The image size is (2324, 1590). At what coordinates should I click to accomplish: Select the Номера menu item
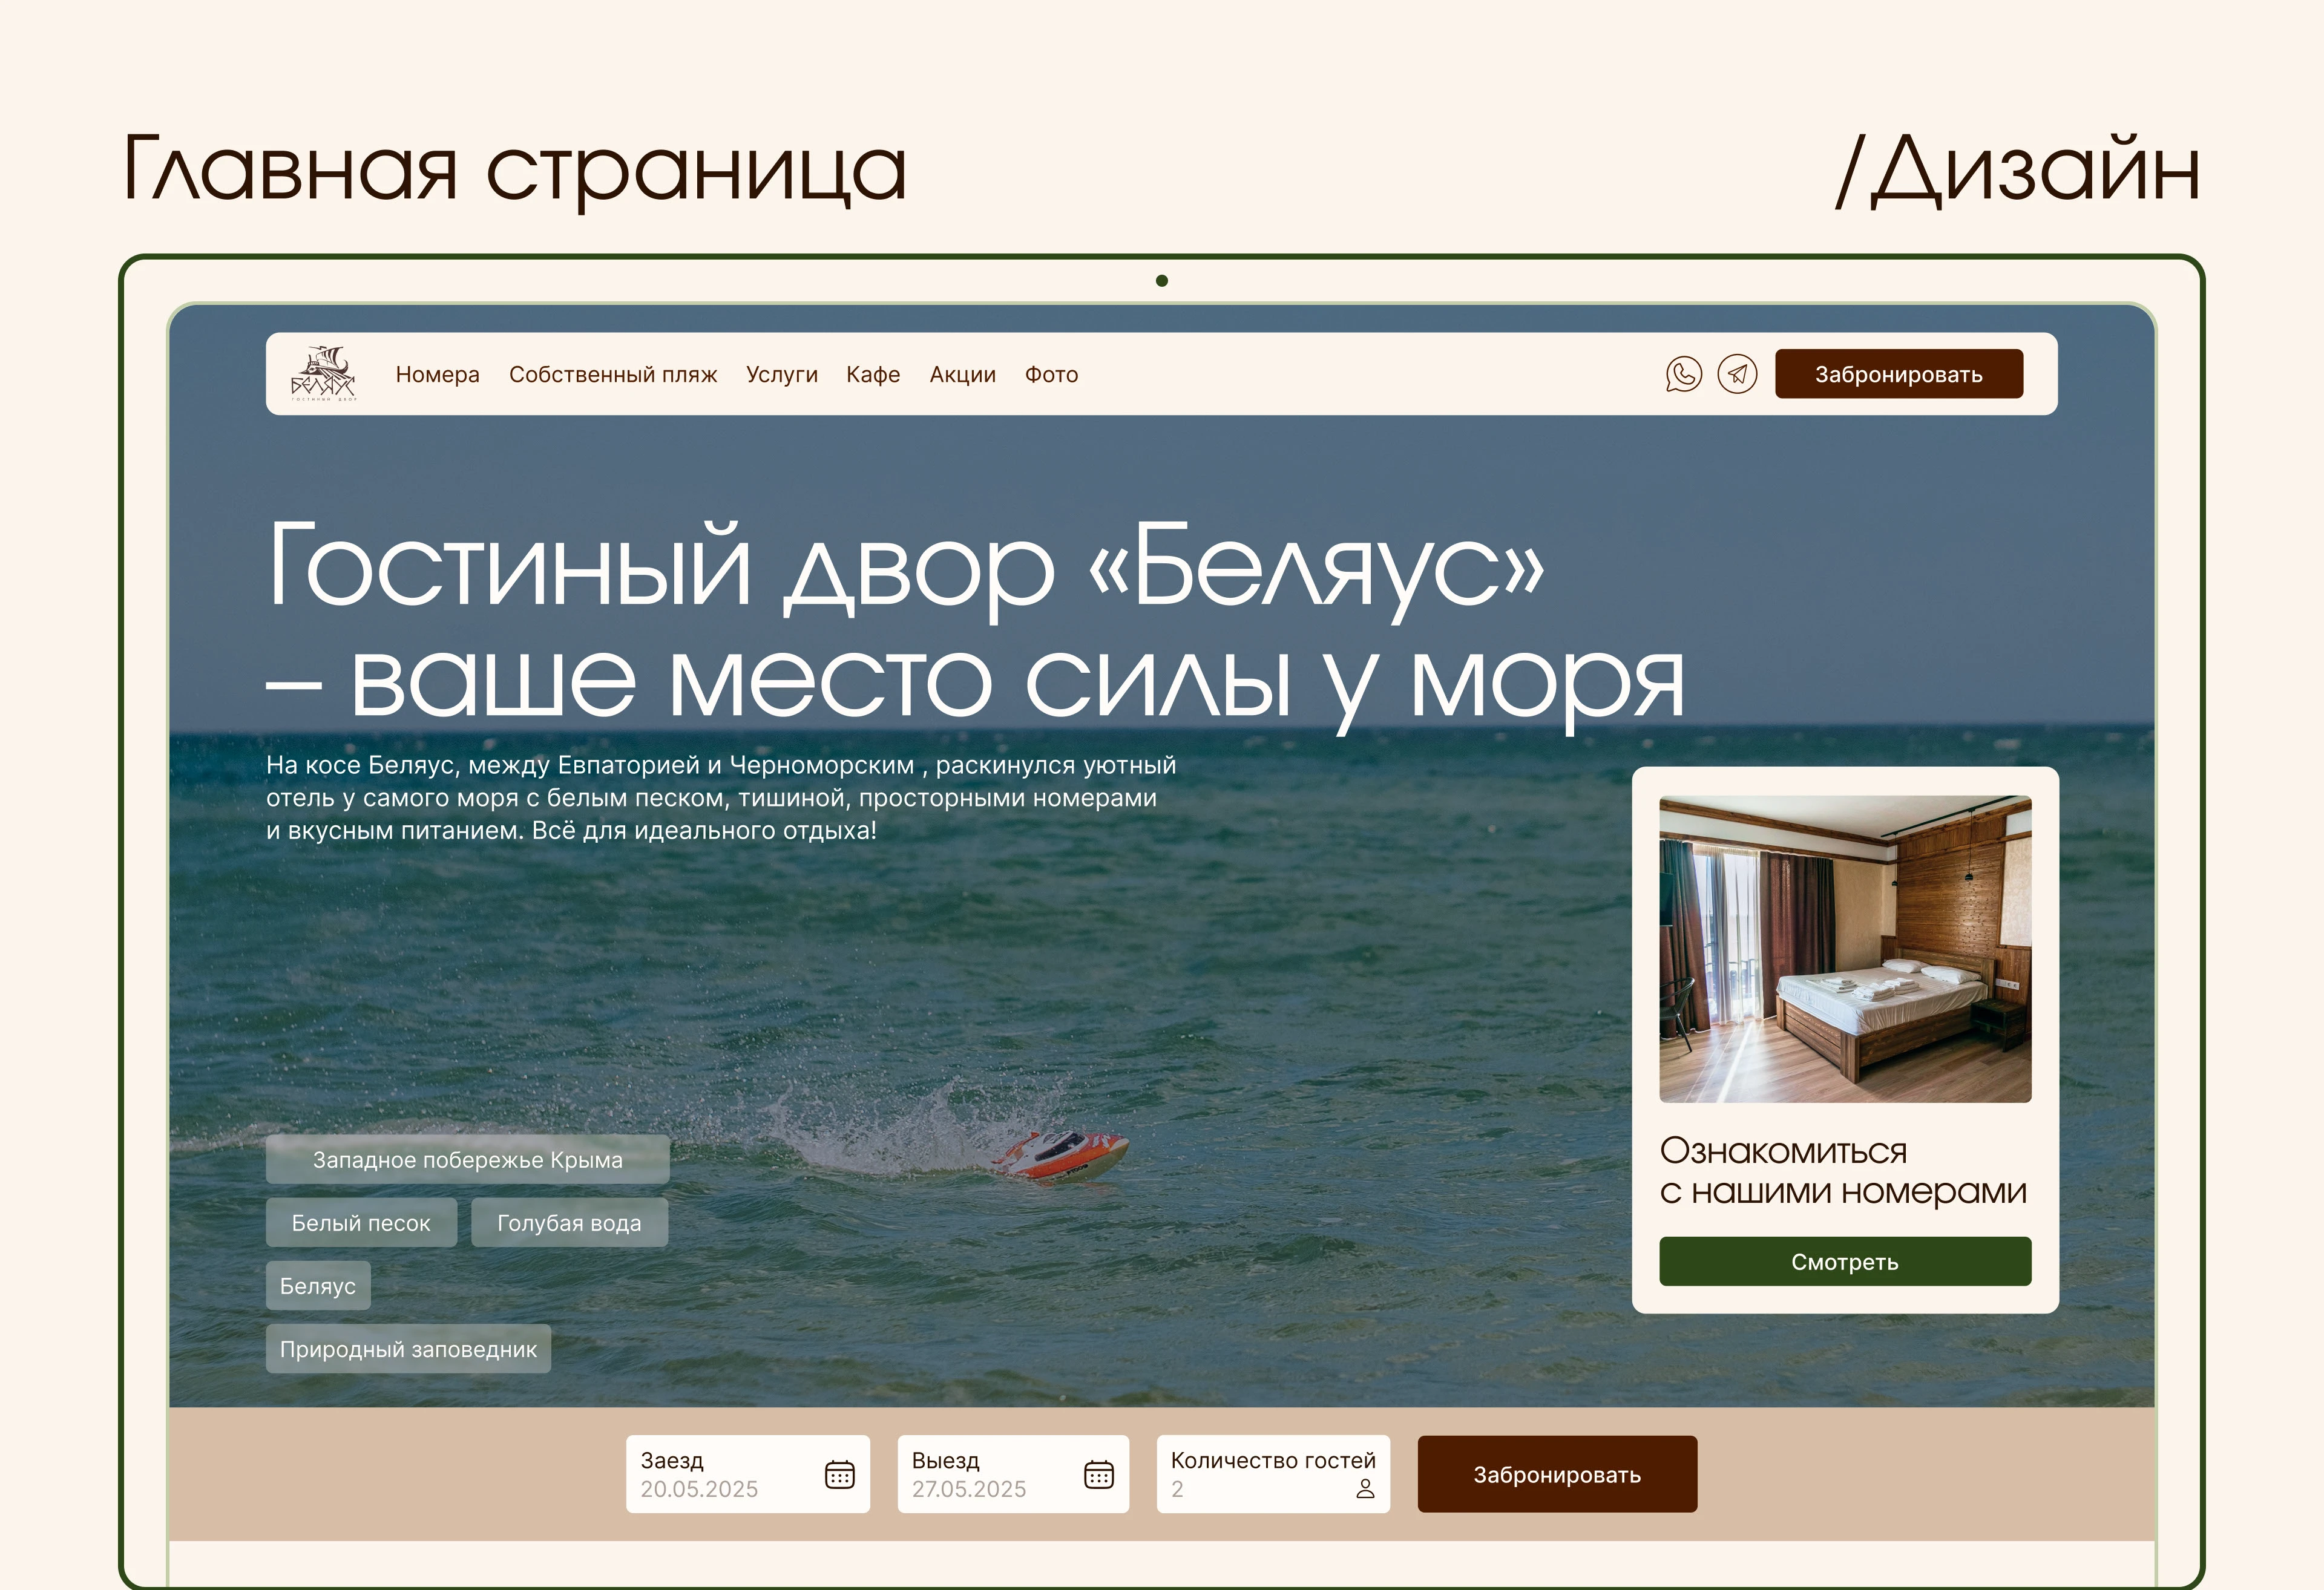438,374
